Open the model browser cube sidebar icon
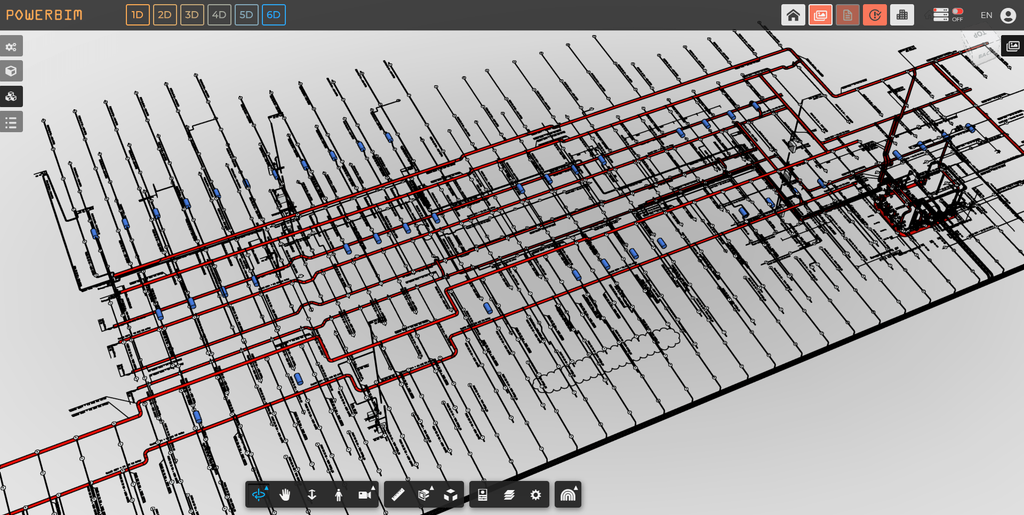The width and height of the screenshot is (1024, 515). click(x=11, y=71)
